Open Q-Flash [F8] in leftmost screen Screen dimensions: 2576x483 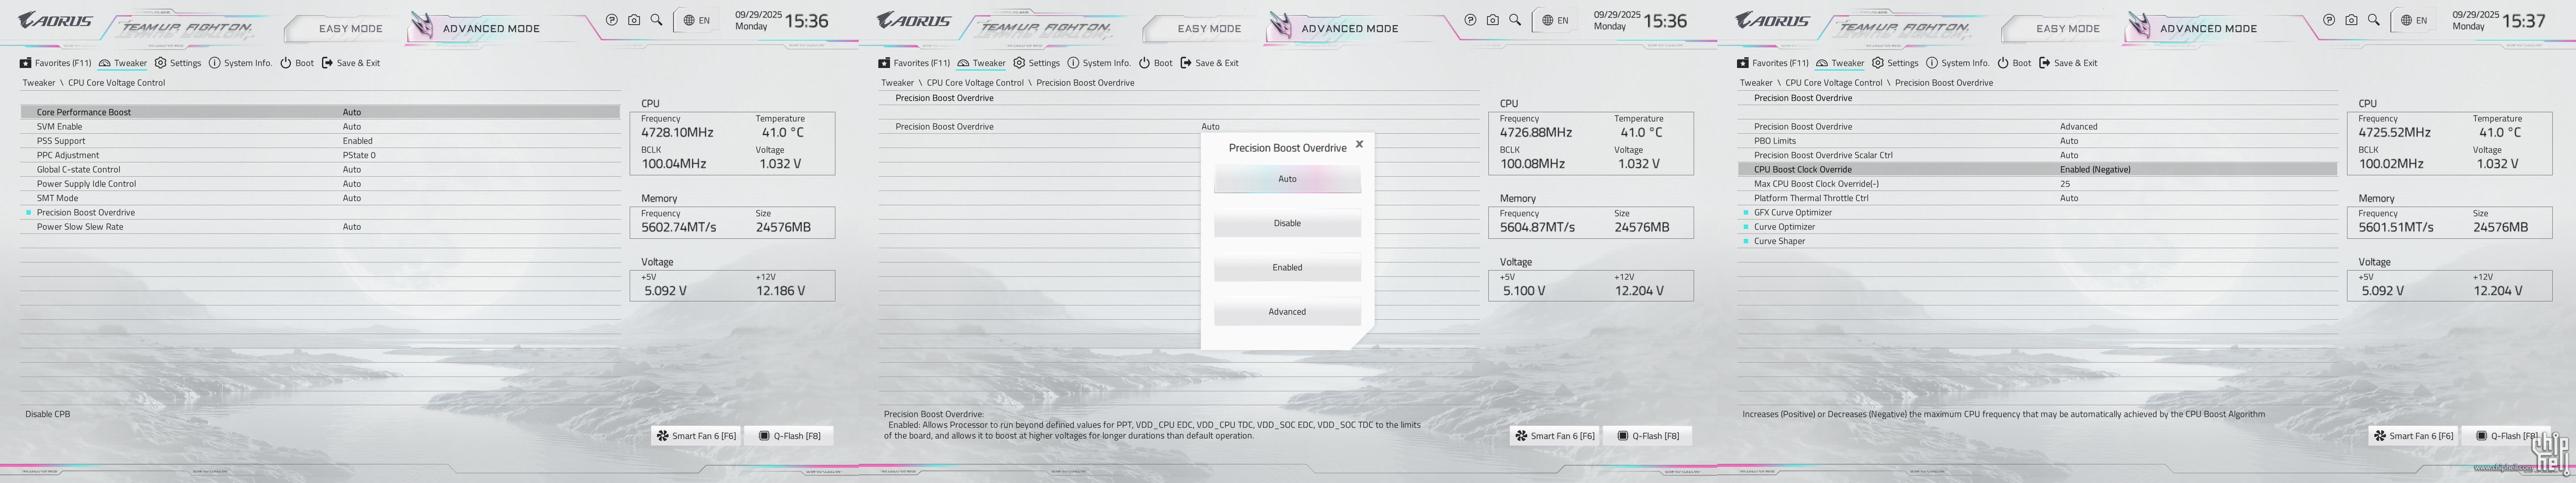[789, 436]
